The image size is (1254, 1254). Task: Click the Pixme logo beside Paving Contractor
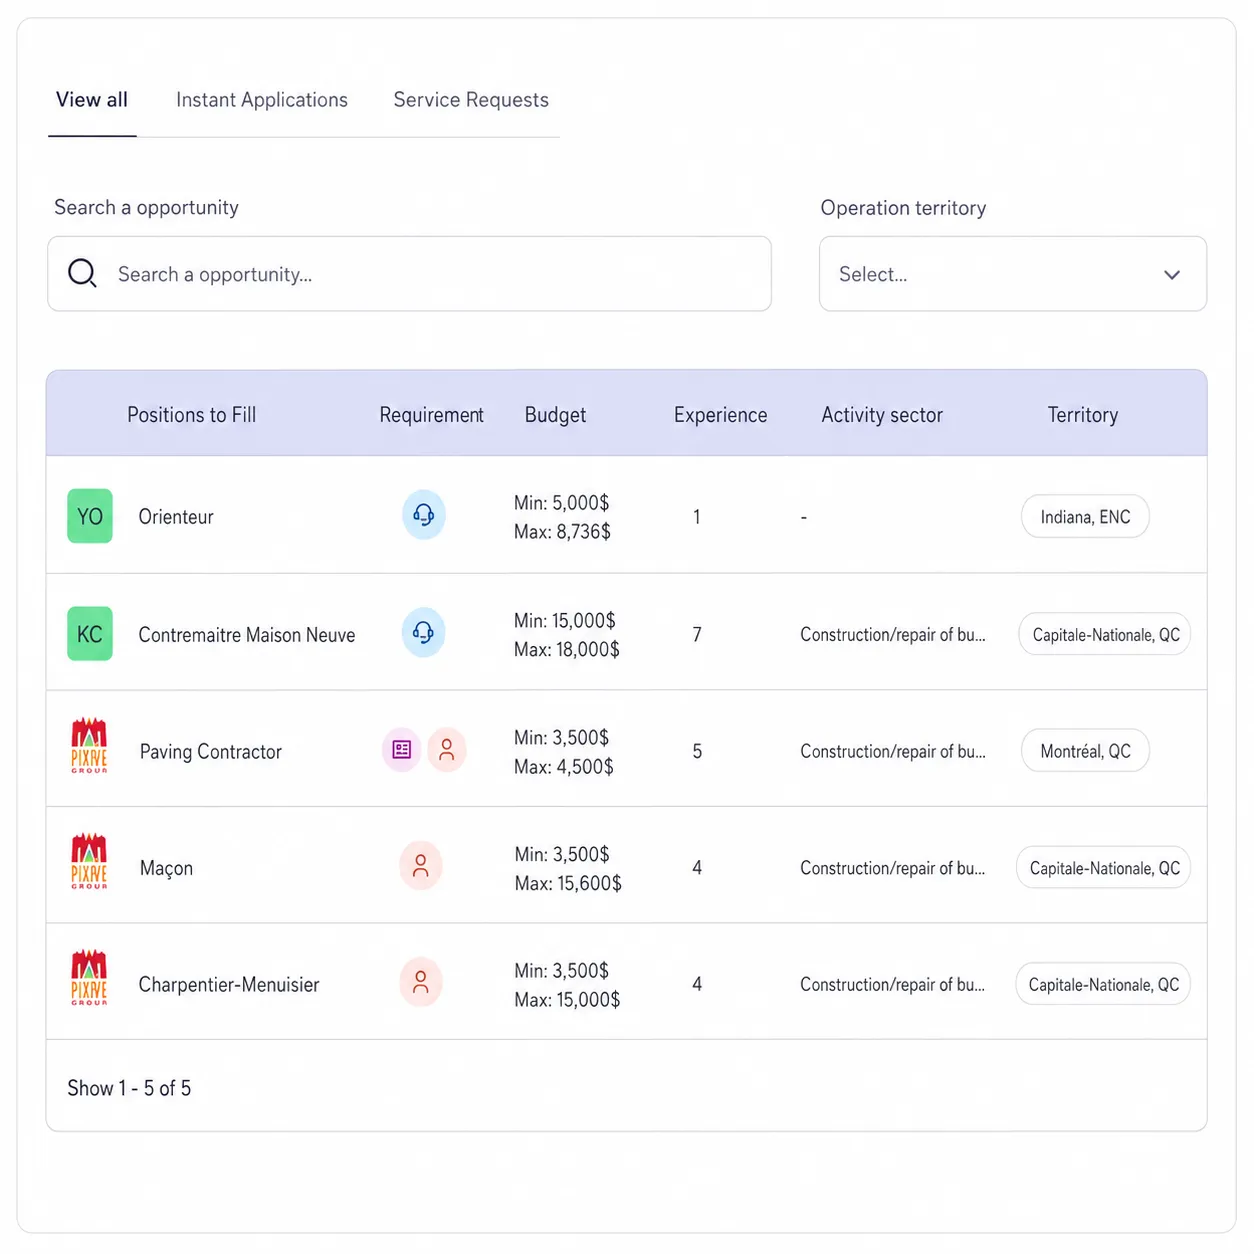click(89, 746)
